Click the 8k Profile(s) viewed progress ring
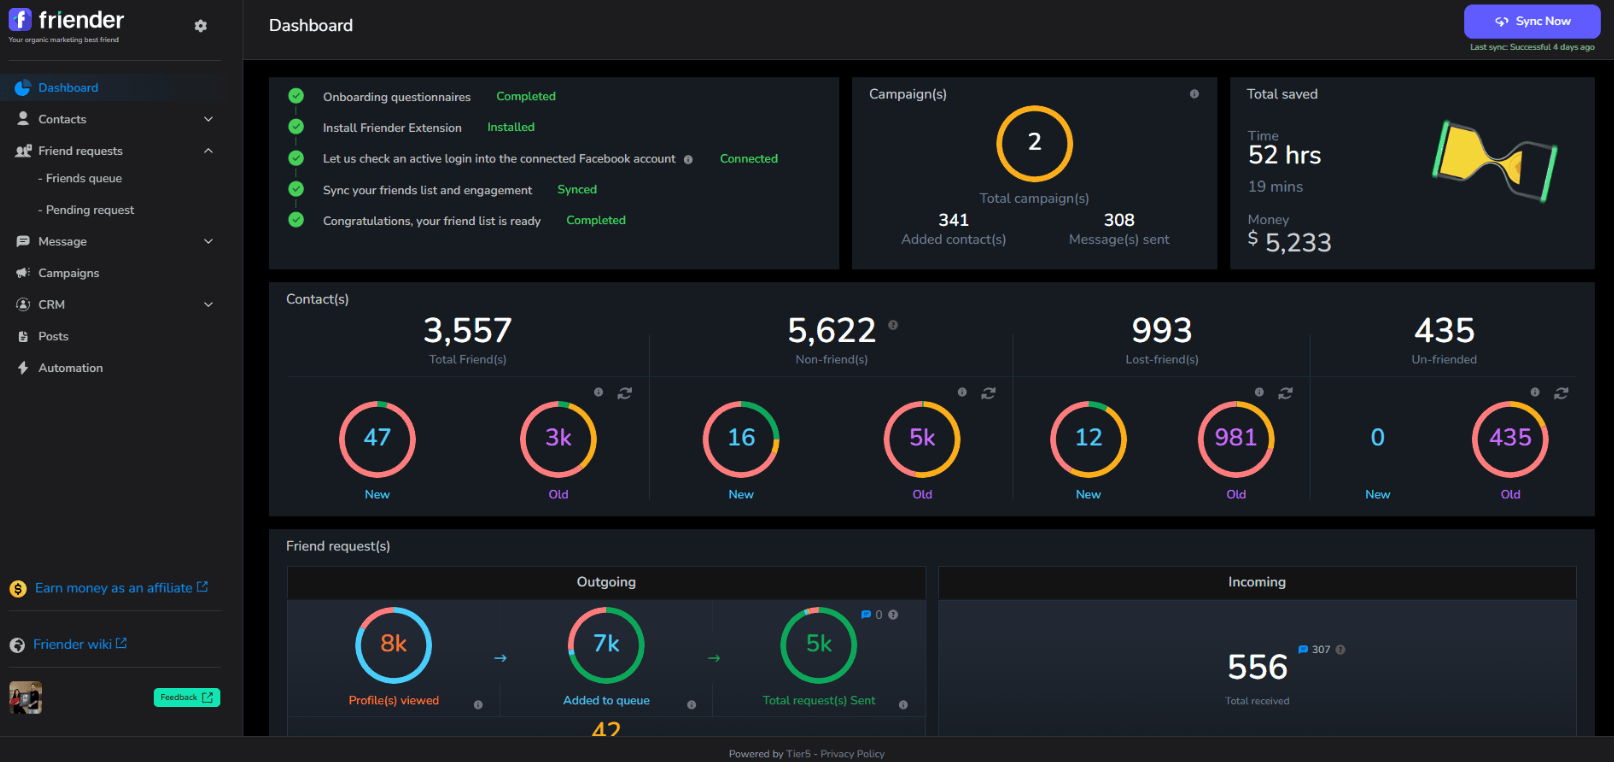The image size is (1614, 762). pyautogui.click(x=393, y=645)
